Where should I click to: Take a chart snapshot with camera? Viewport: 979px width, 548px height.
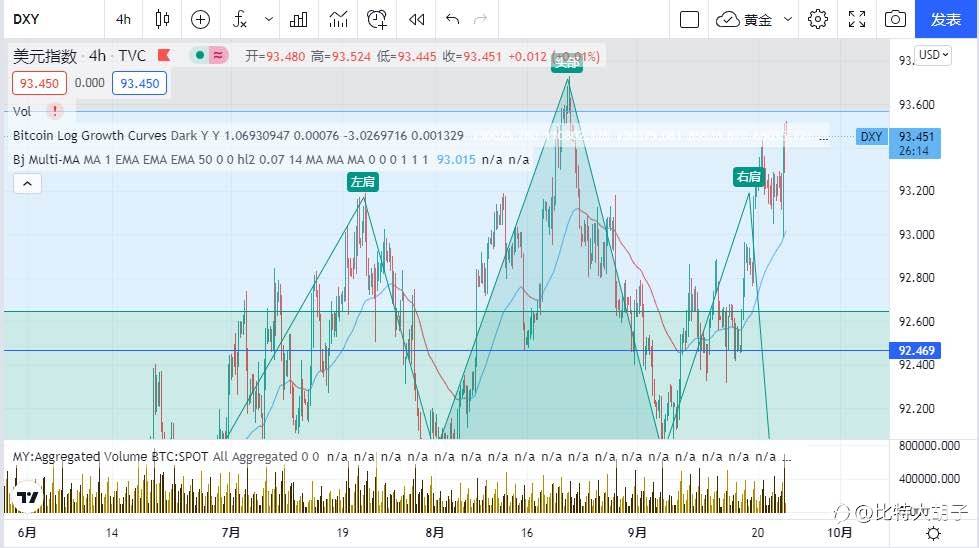[895, 19]
